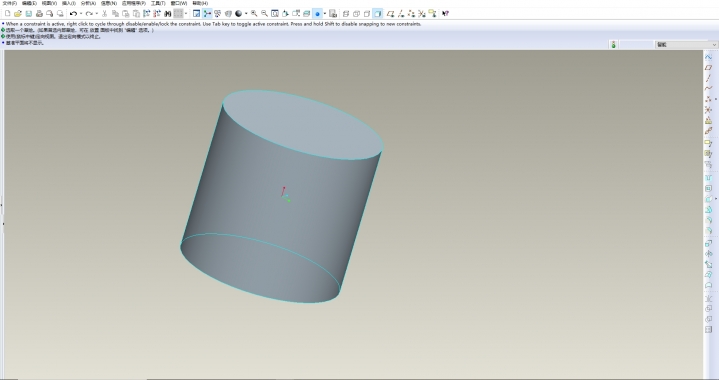Click the binoculars find icon

(168, 14)
